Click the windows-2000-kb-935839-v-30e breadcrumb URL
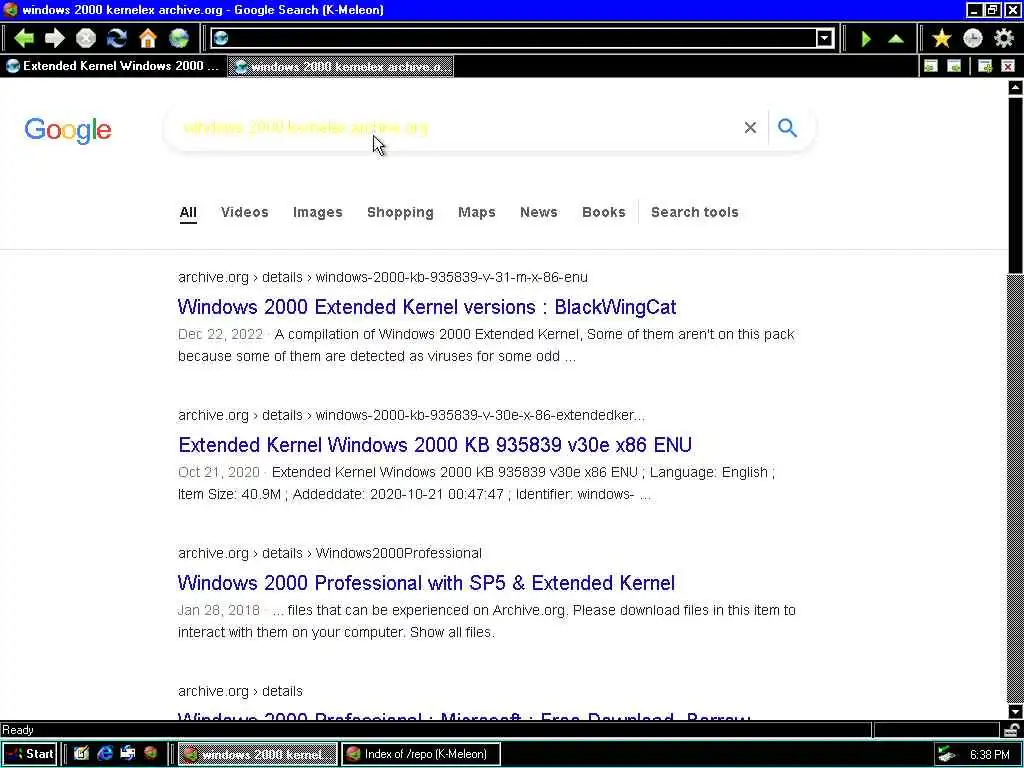The height and width of the screenshot is (768, 1024). [x=480, y=415]
